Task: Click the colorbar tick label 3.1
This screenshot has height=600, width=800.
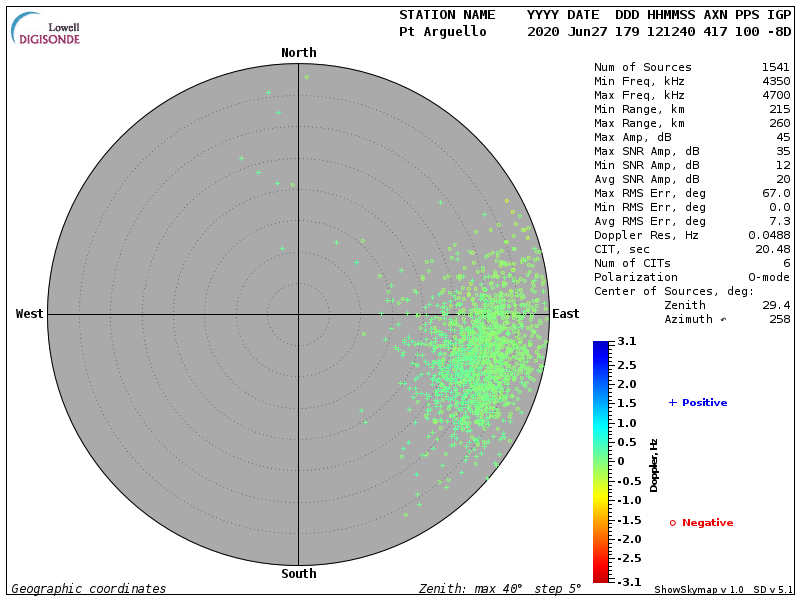Action: point(627,341)
